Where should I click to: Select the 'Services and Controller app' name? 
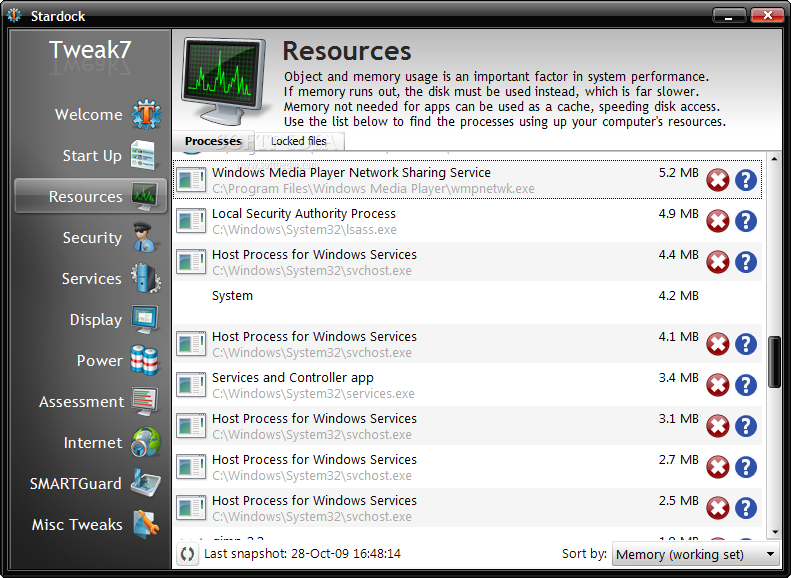click(293, 377)
